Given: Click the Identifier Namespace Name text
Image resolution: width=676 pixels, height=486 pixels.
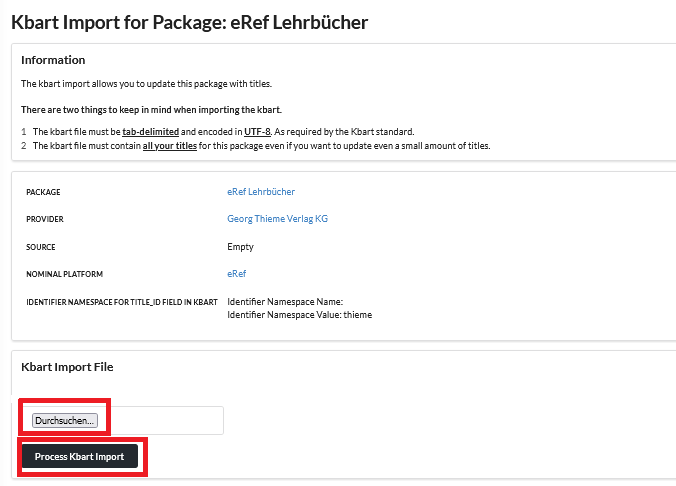Looking at the screenshot, I should pos(285,301).
